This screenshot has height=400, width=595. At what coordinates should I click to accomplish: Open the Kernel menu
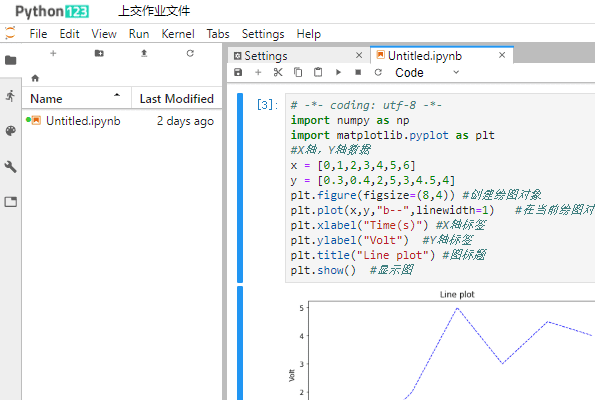click(178, 34)
